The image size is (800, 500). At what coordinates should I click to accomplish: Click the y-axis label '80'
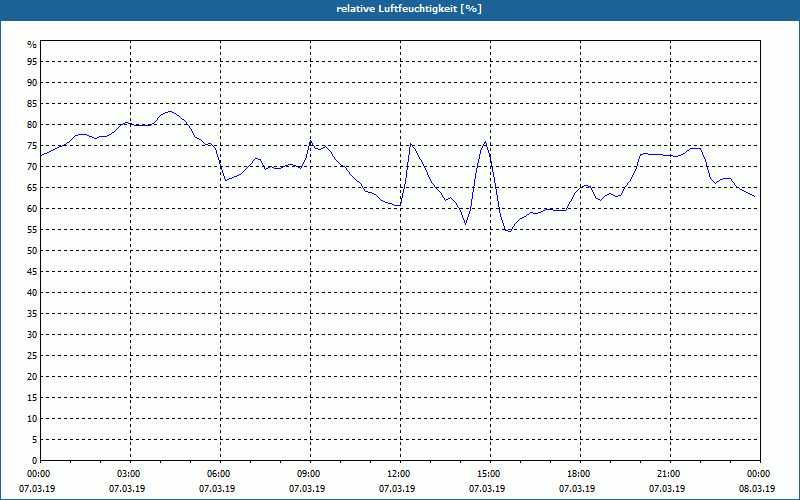32,124
